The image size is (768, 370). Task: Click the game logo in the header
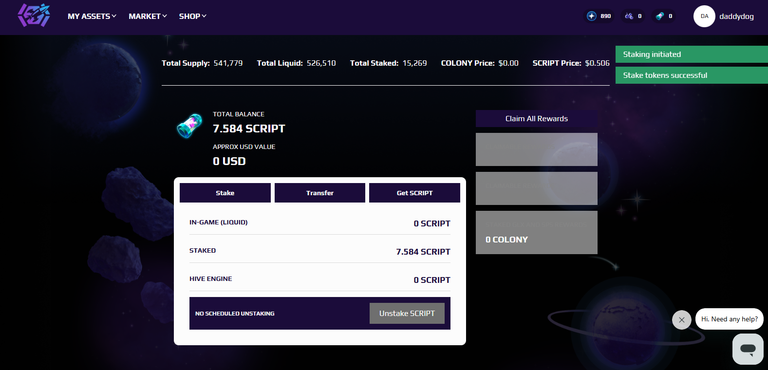click(x=34, y=15)
